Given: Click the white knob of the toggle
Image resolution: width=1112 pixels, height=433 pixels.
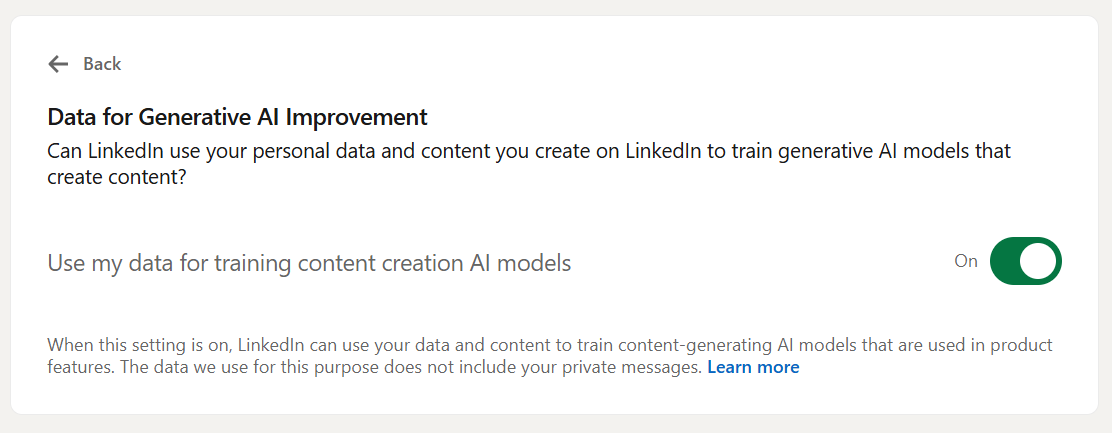Looking at the screenshot, I should pos(1041,261).
